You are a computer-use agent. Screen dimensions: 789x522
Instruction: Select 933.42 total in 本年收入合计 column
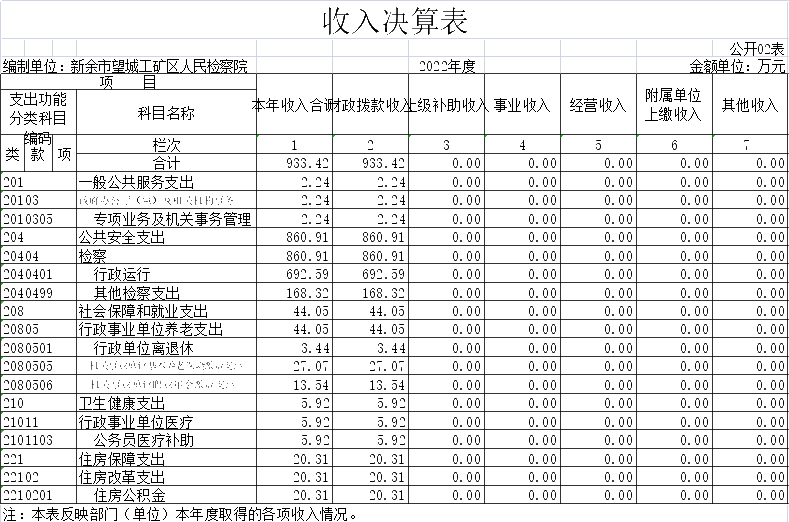pos(294,163)
